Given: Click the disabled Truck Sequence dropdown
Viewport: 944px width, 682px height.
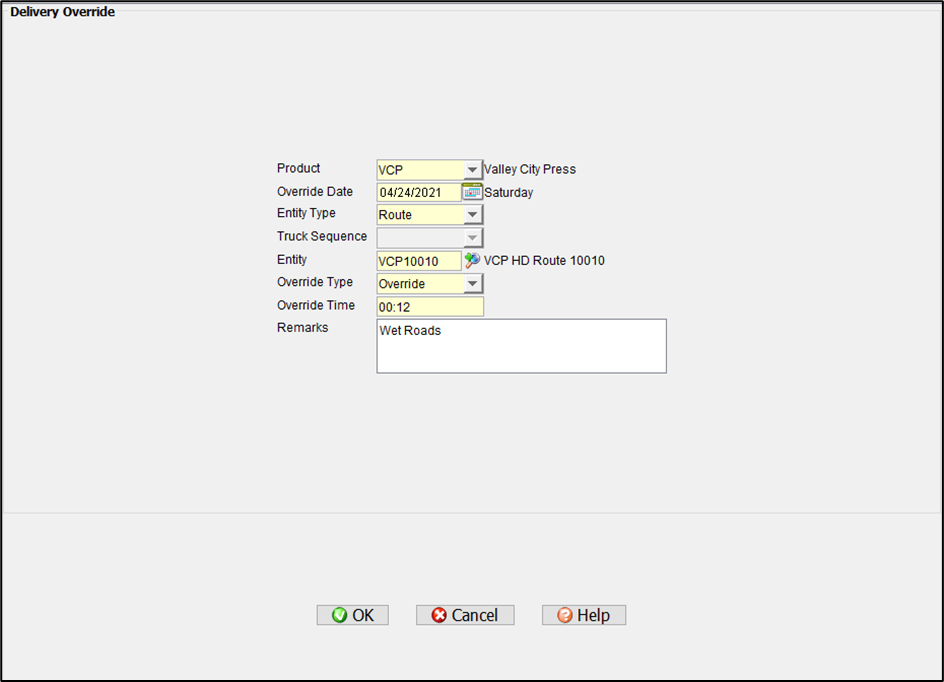Looking at the screenshot, I should click(x=430, y=238).
